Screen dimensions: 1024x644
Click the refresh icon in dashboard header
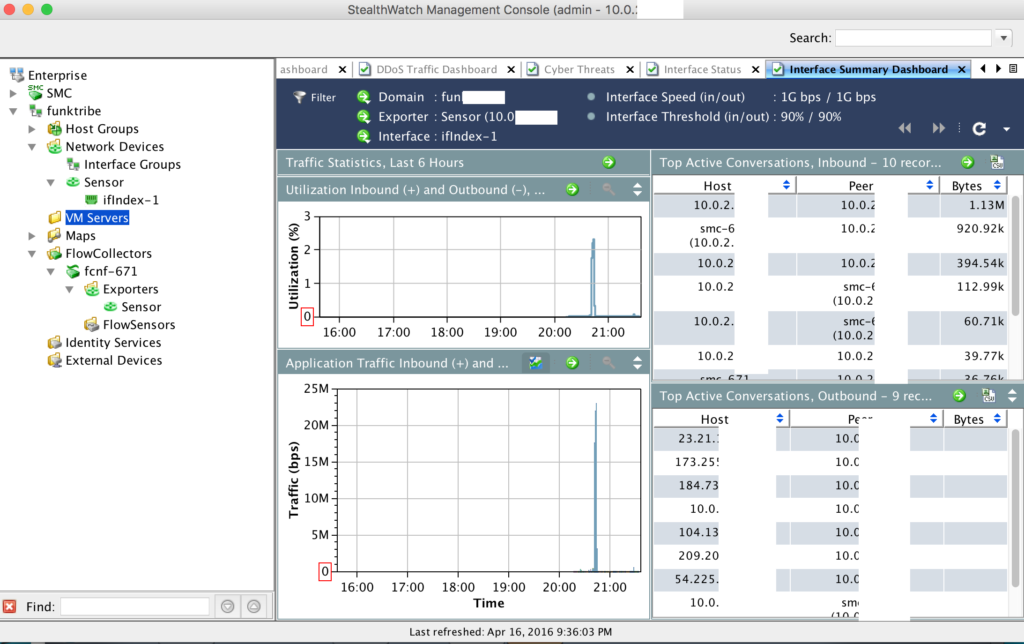tap(980, 129)
